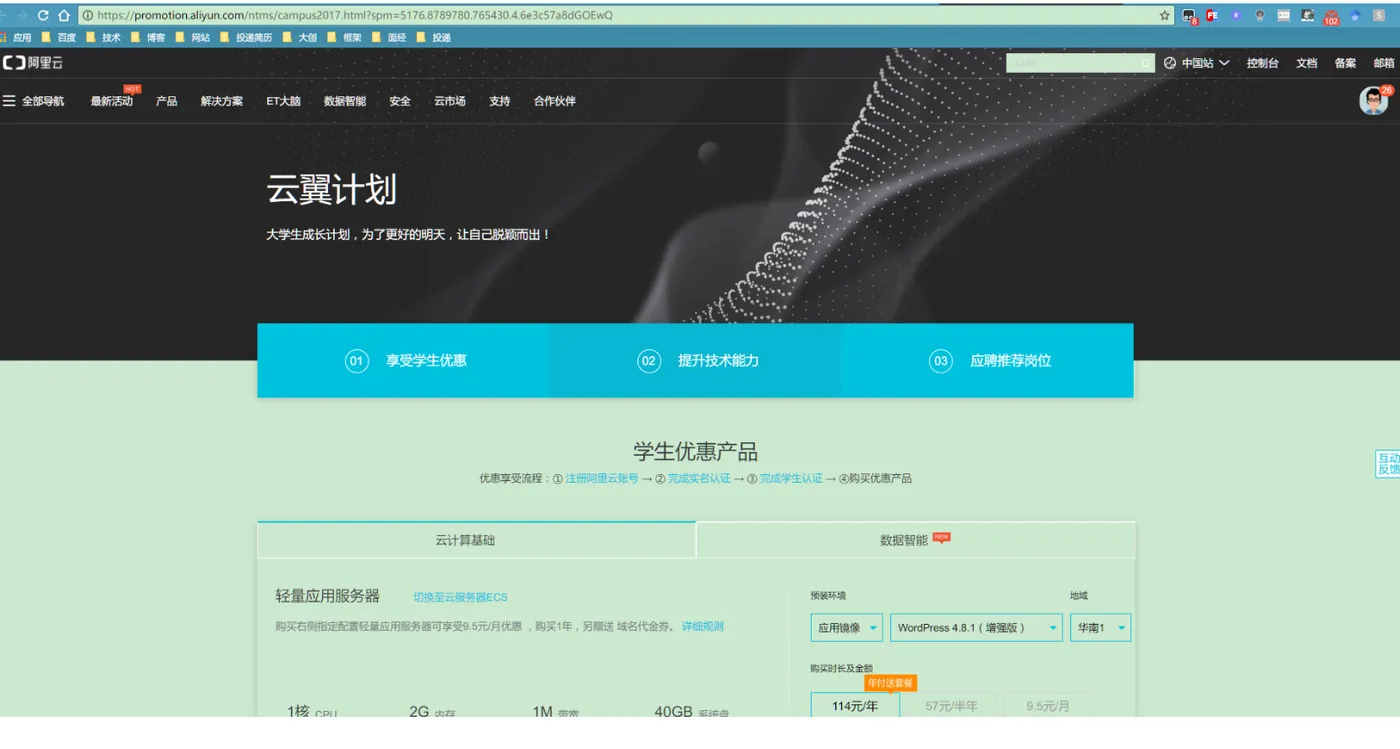Bookmark this page with the star icon
Viewport: 1400px width, 749px height.
(1164, 16)
